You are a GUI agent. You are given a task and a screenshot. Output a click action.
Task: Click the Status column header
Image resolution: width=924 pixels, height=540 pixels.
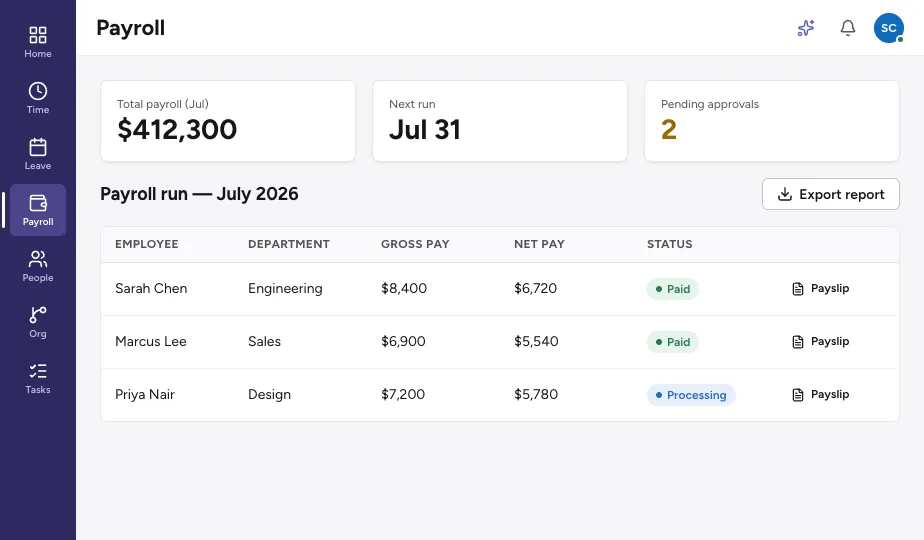coord(669,244)
